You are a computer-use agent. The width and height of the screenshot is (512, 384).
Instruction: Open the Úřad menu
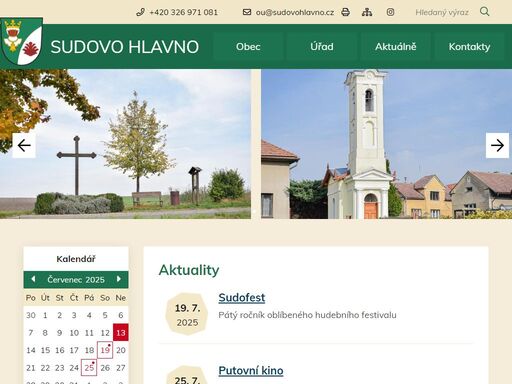click(322, 47)
